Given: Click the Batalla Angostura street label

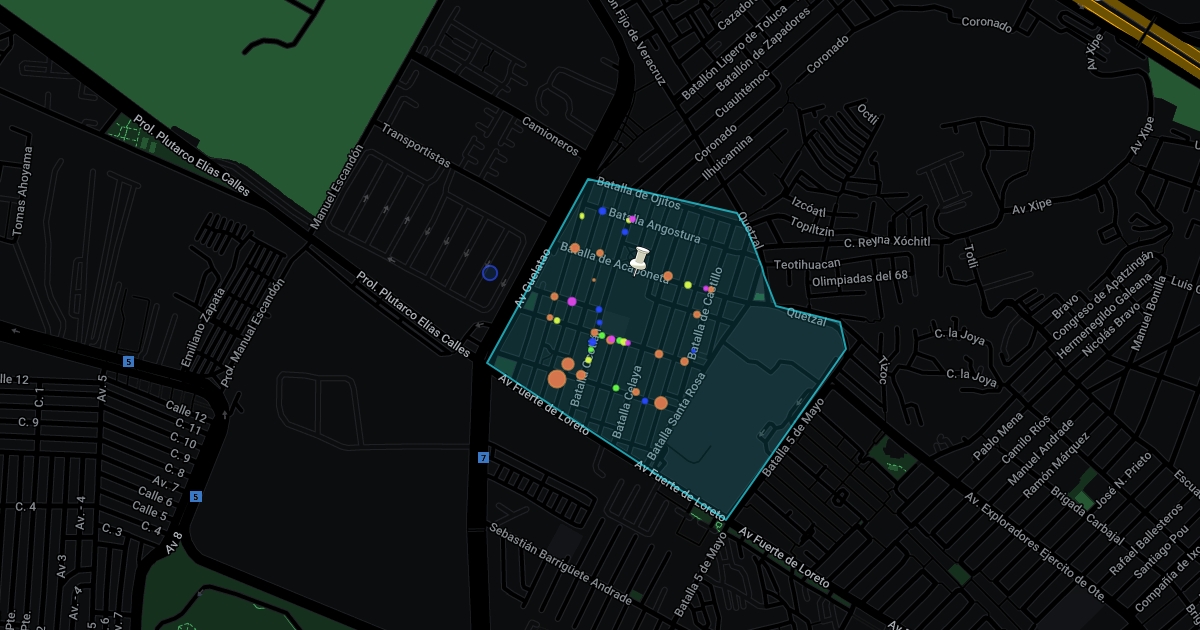Looking at the screenshot, I should tap(656, 227).
